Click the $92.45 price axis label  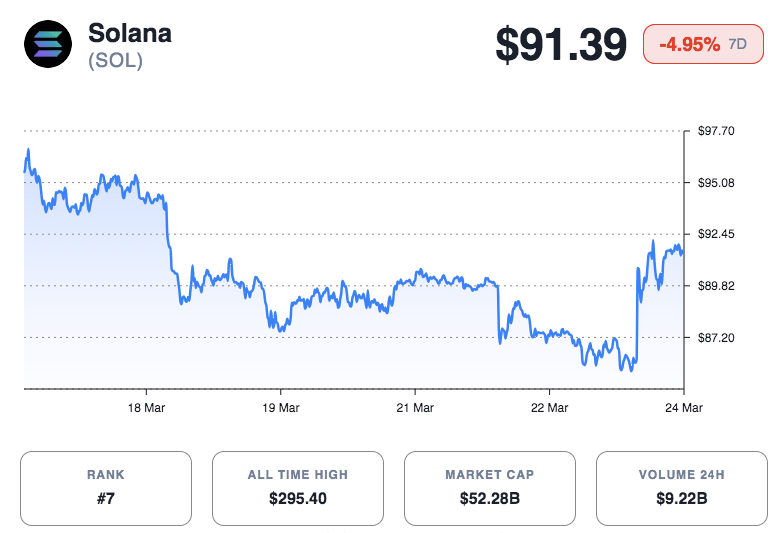pos(716,234)
